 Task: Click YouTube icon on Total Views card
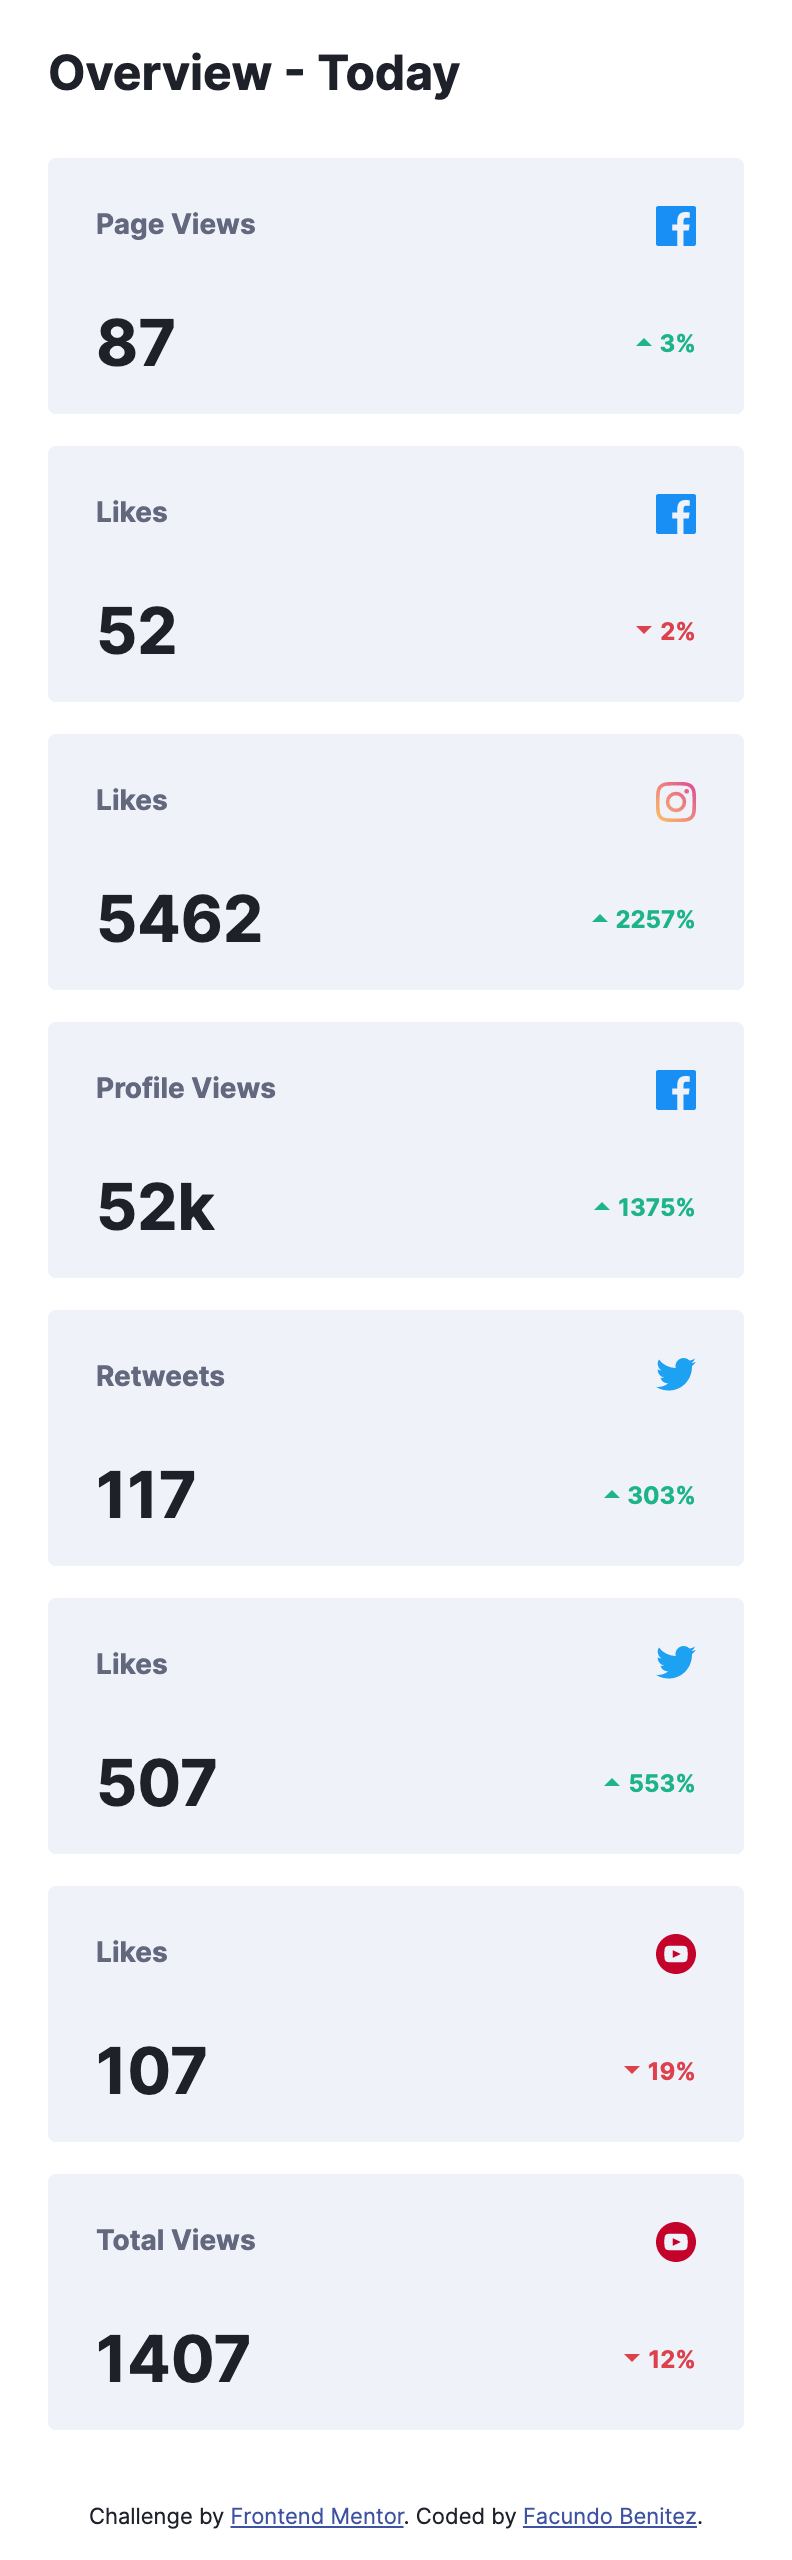676,2242
